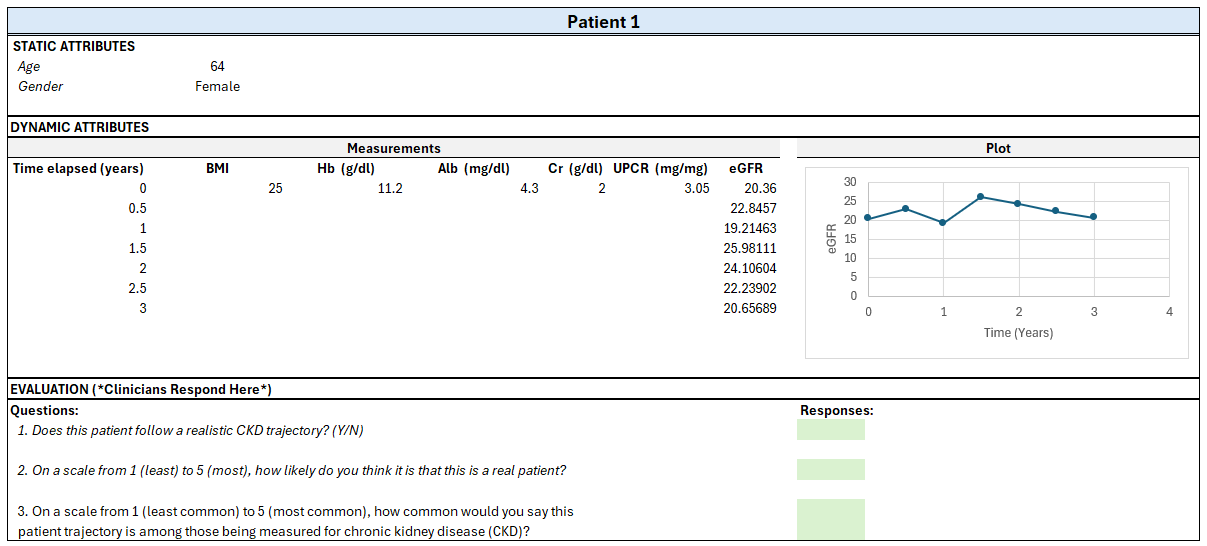Click the last data point at year 3

pos(1093,217)
